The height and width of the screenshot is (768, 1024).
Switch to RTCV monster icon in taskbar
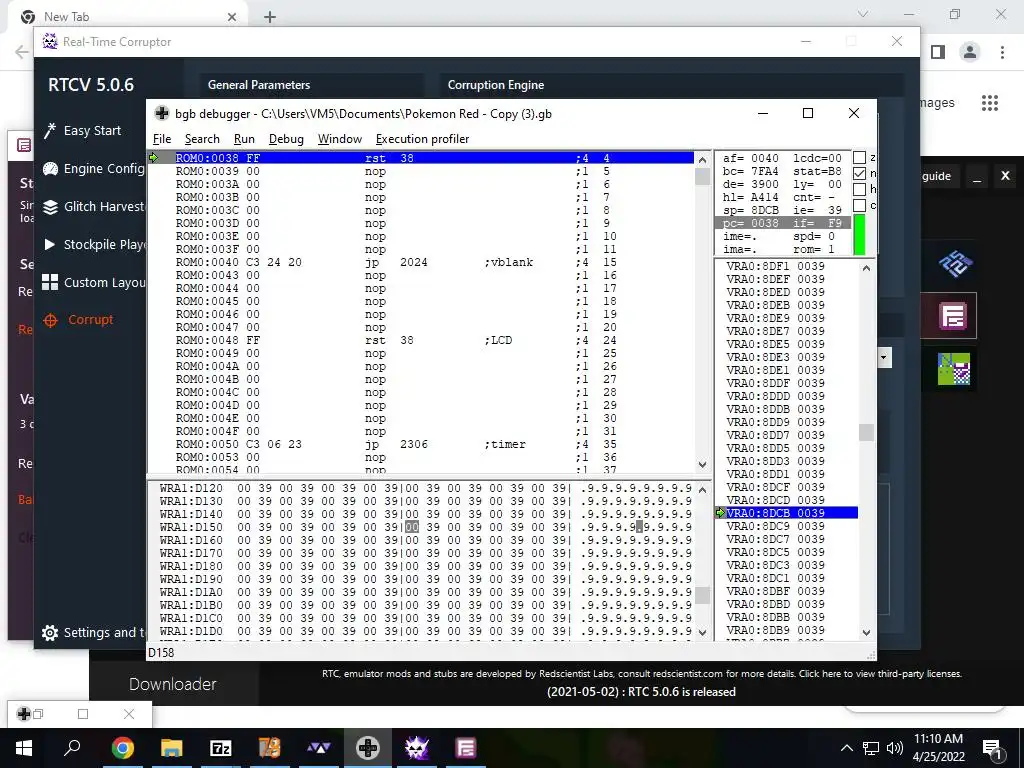[417, 748]
